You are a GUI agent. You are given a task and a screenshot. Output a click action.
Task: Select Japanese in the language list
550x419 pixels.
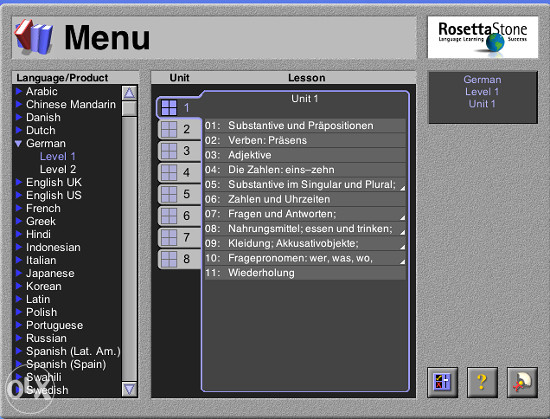(50, 273)
